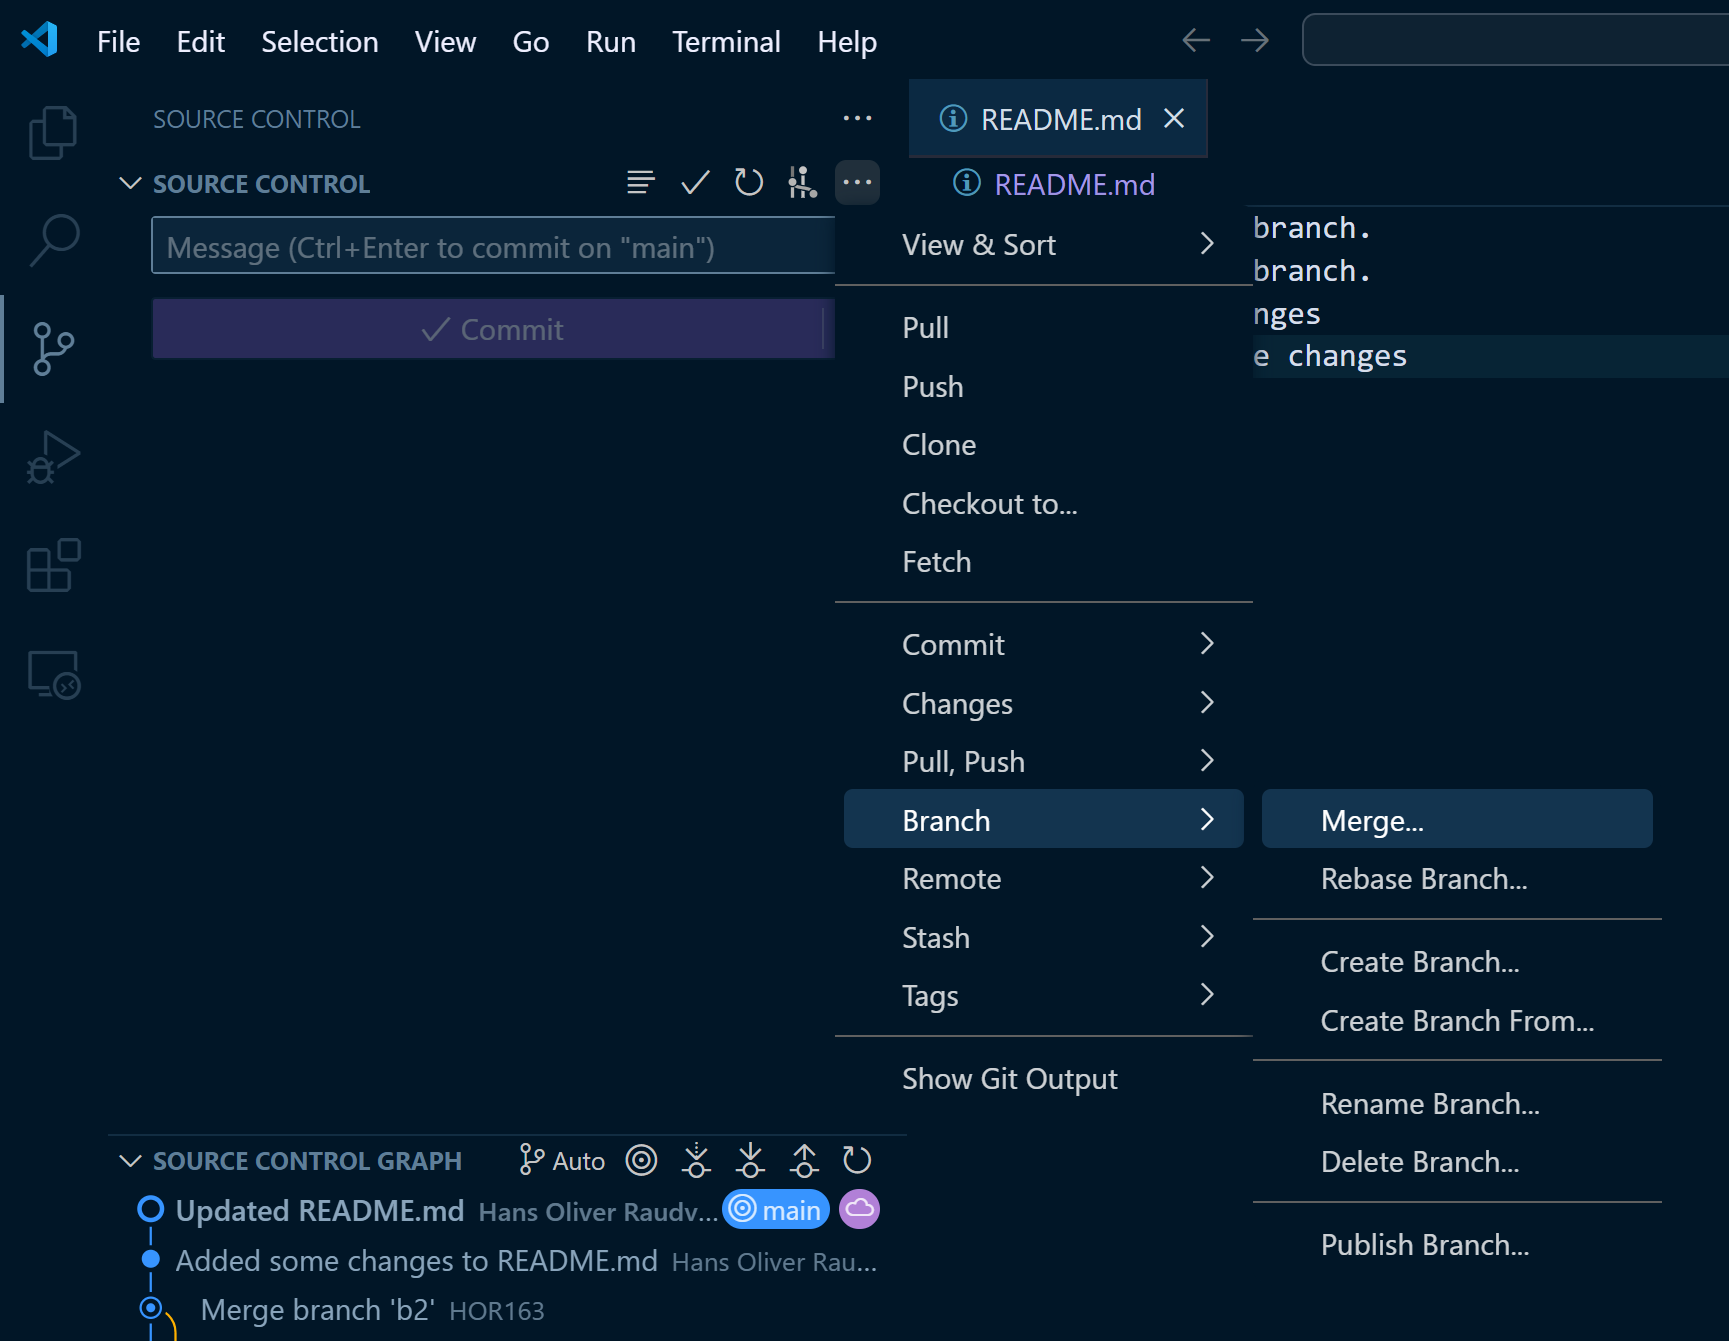Viewport: 1729px width, 1341px height.
Task: Select Publish Branch... option
Action: click(x=1456, y=1244)
